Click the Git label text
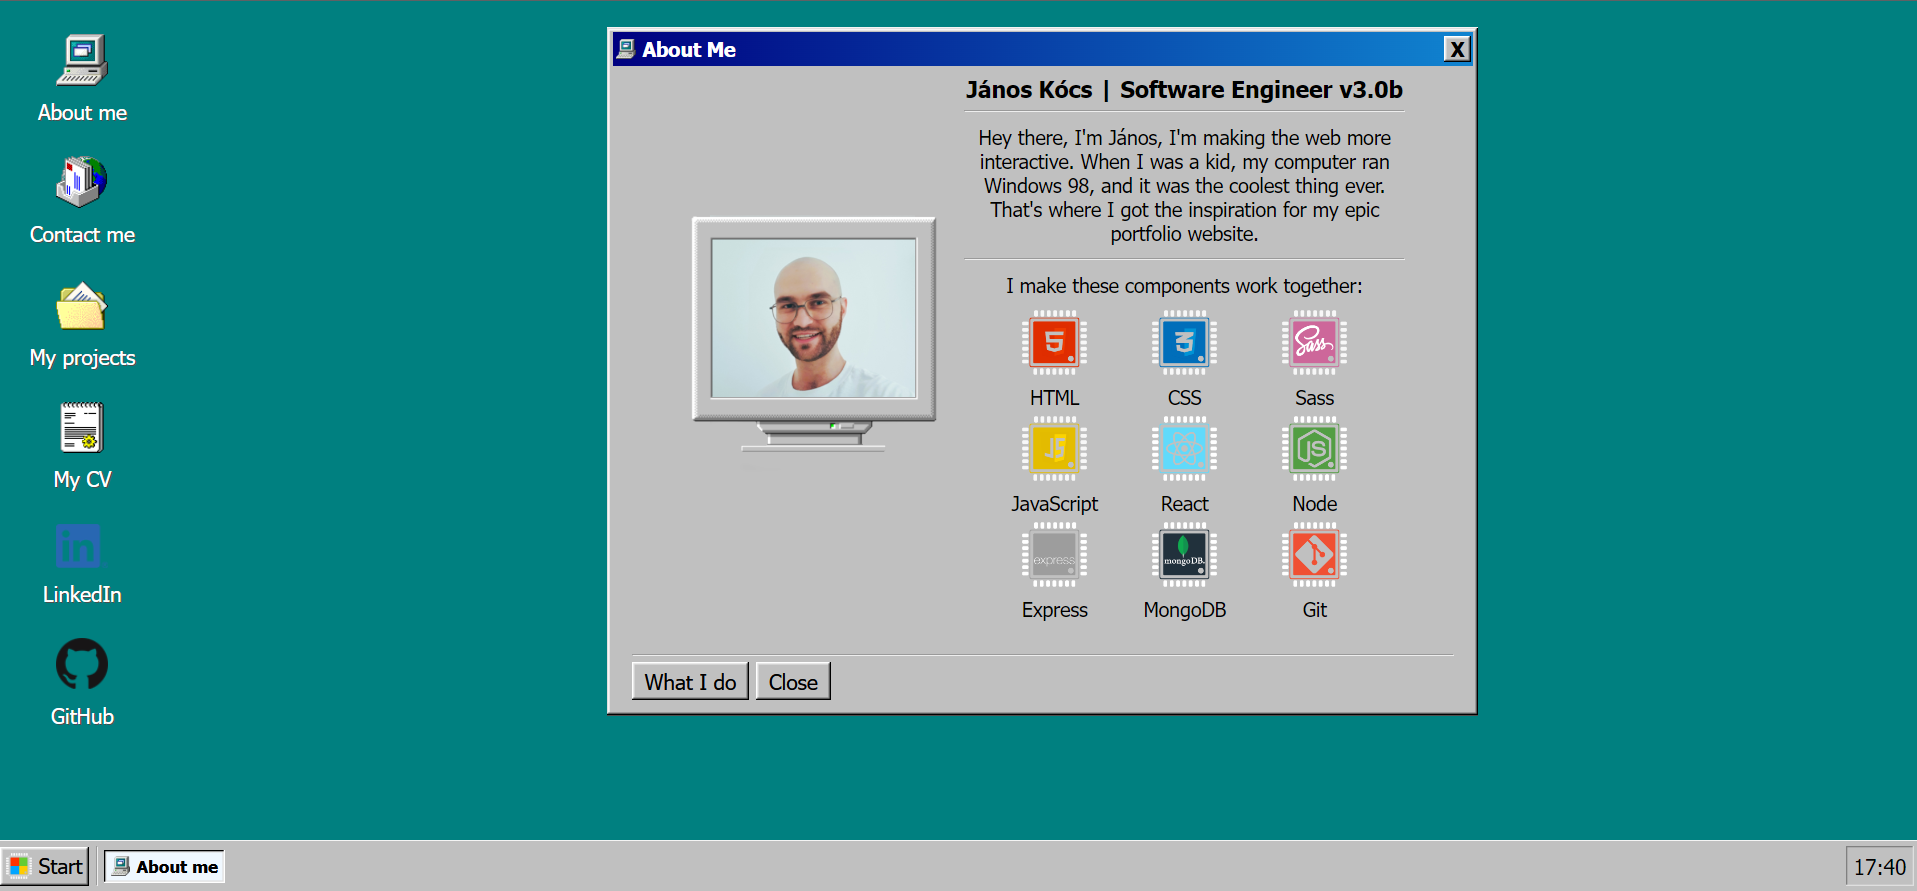1917x891 pixels. tap(1314, 610)
